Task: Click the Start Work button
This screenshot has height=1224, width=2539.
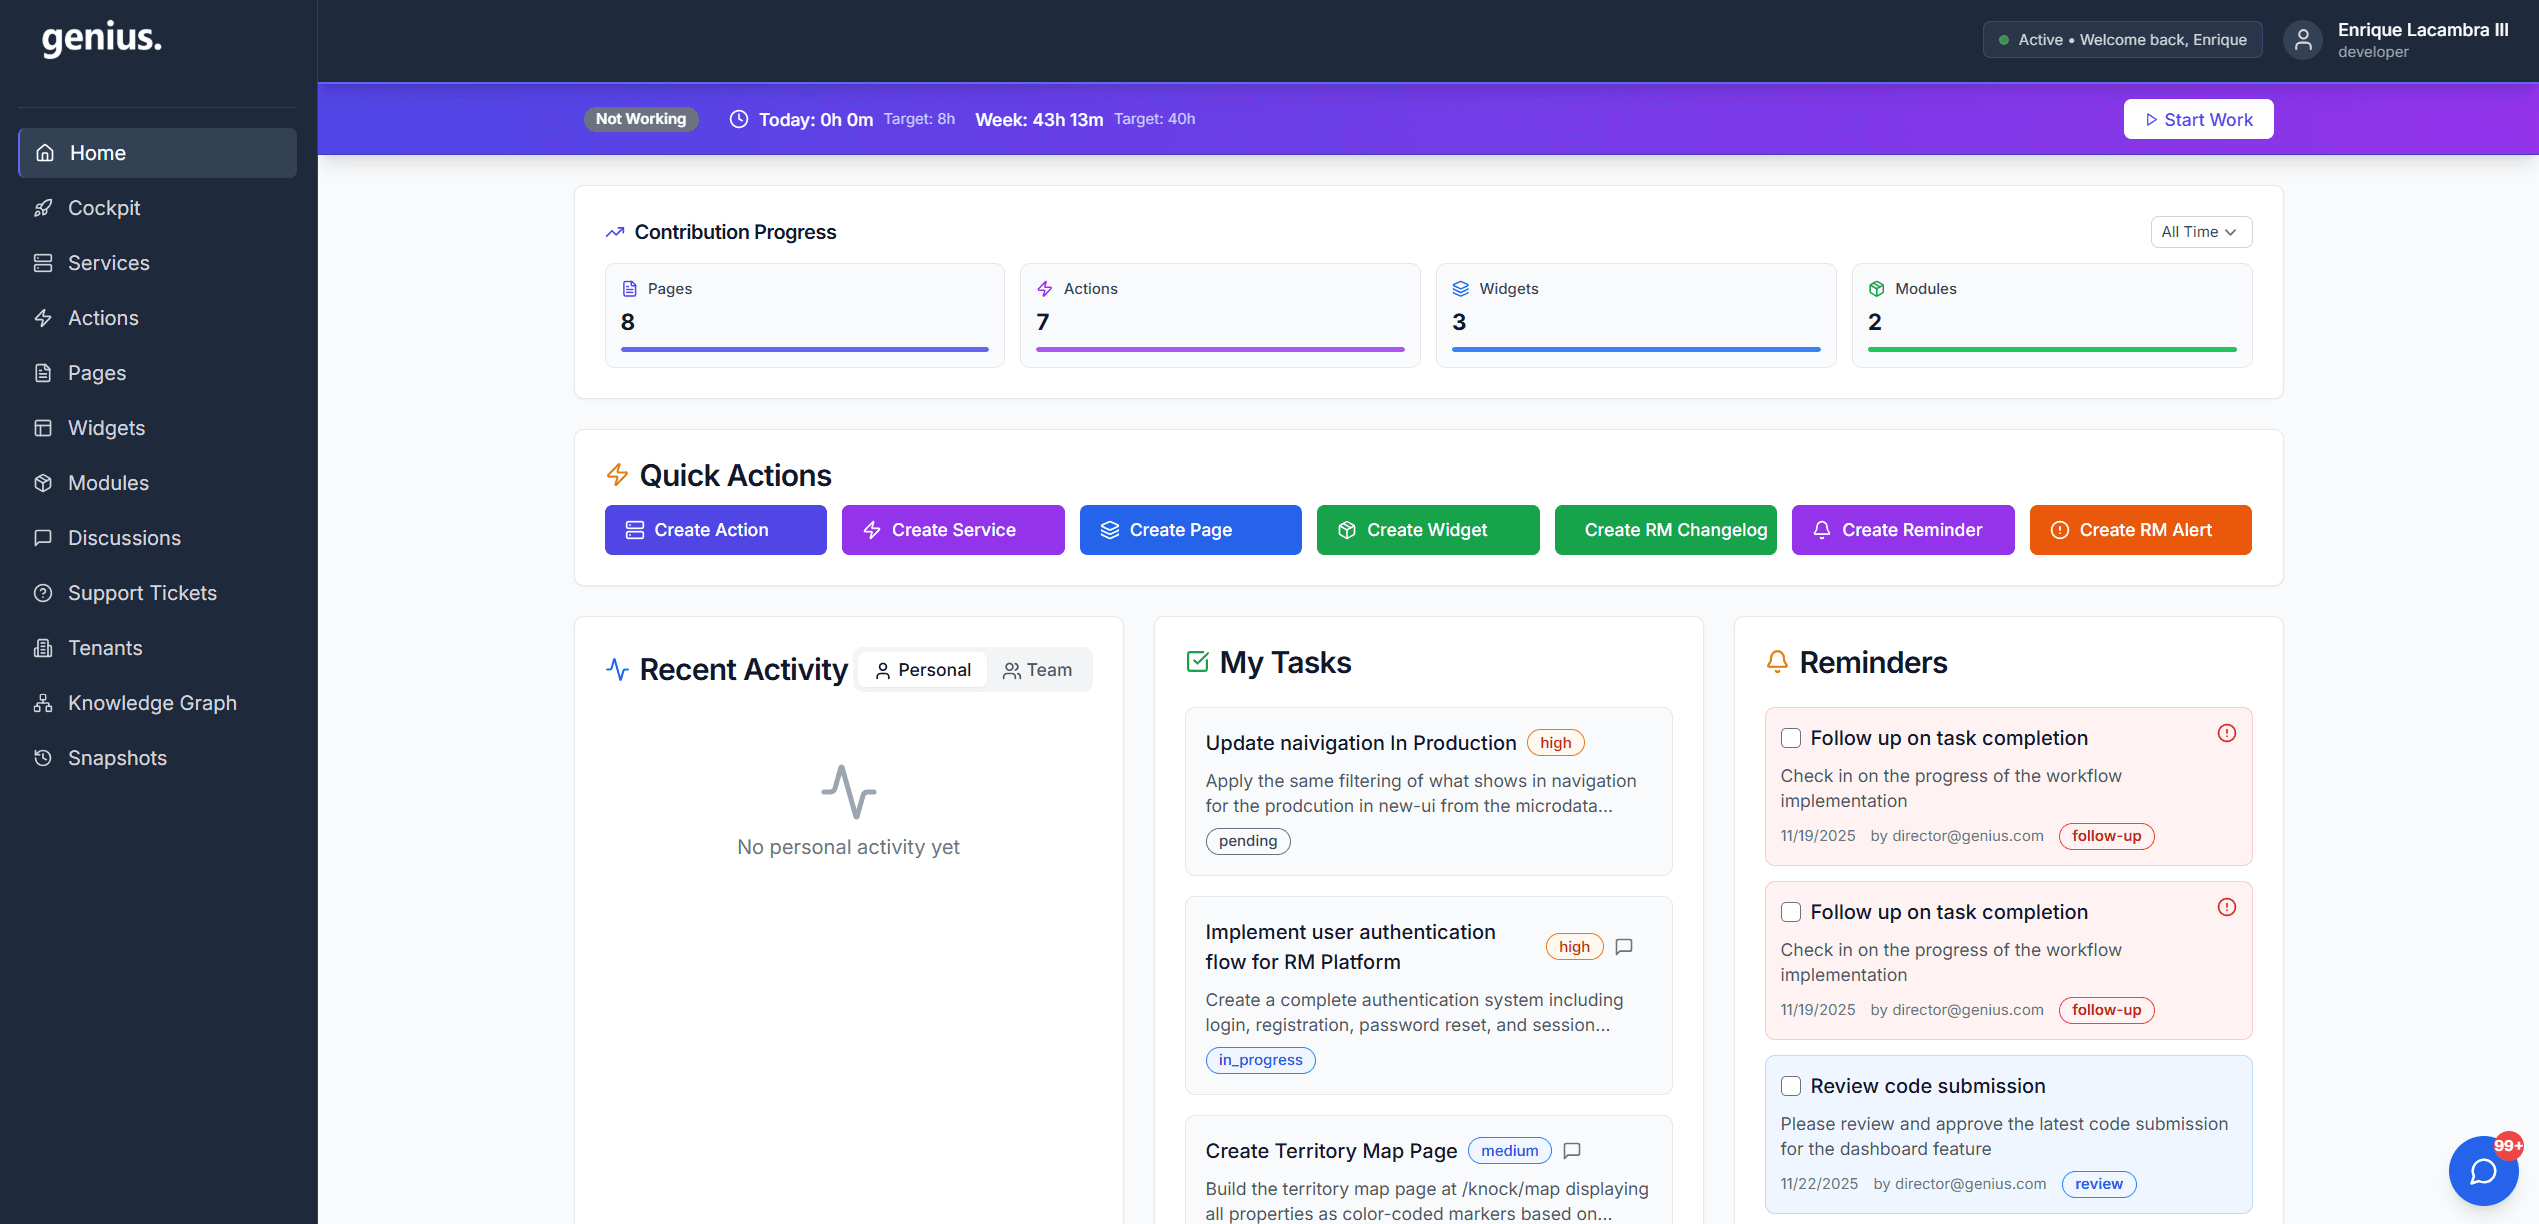Action: point(2198,118)
